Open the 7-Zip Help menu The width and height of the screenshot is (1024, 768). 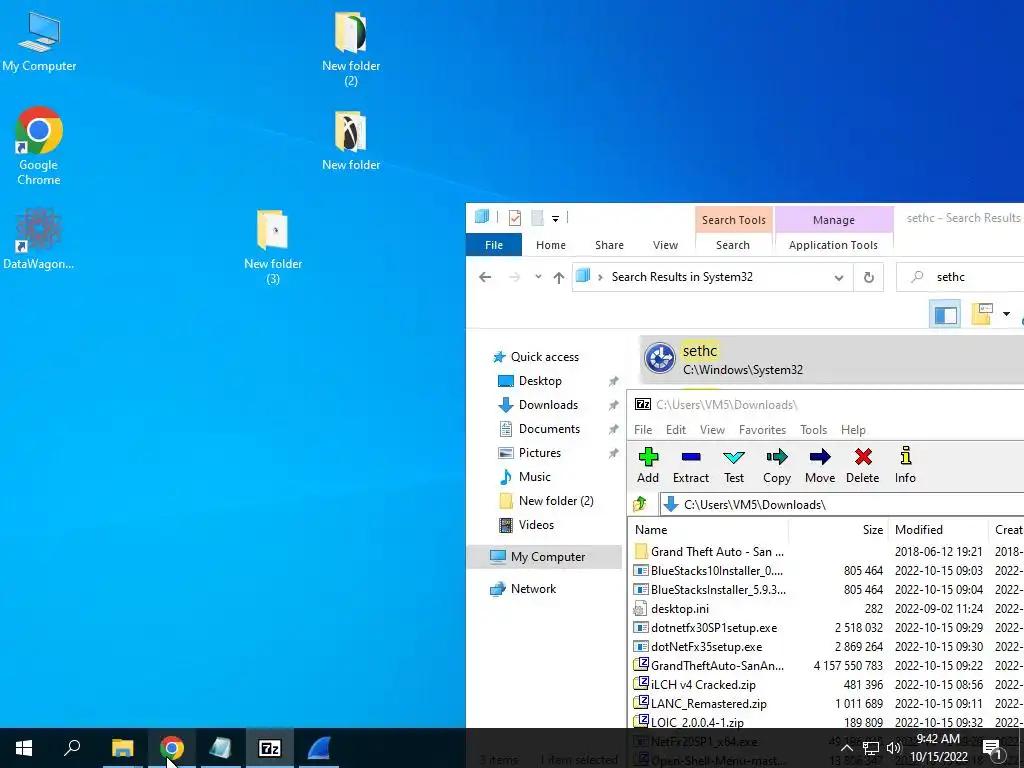pos(853,430)
